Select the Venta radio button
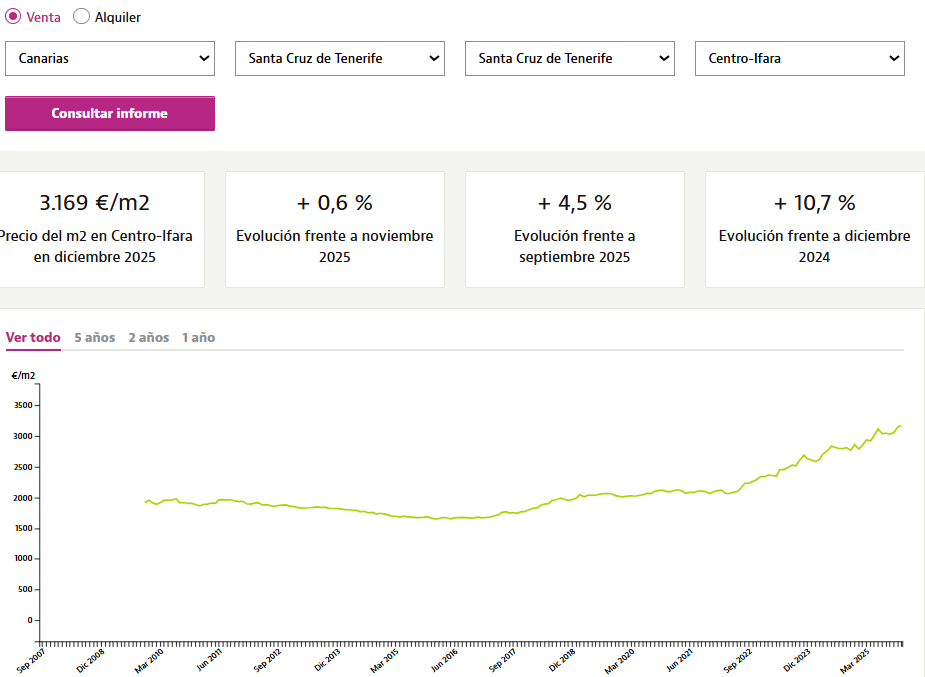Screen dimensions: 925x677 [14, 17]
